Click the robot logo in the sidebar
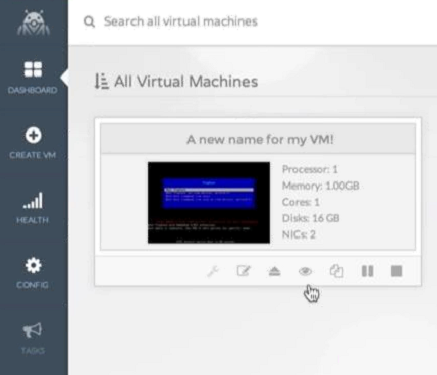Image resolution: width=437 pixels, height=375 pixels. tap(33, 23)
